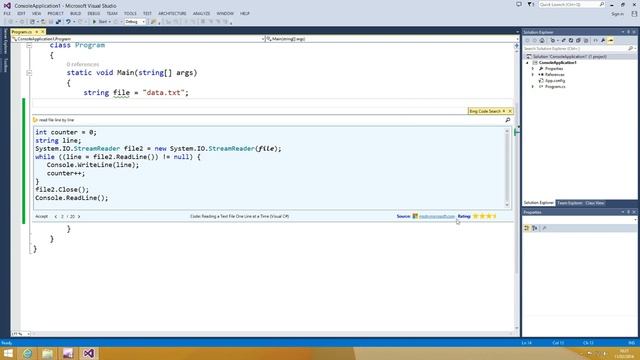
Task: Click Accept to insert the snippet
Action: coord(41,216)
